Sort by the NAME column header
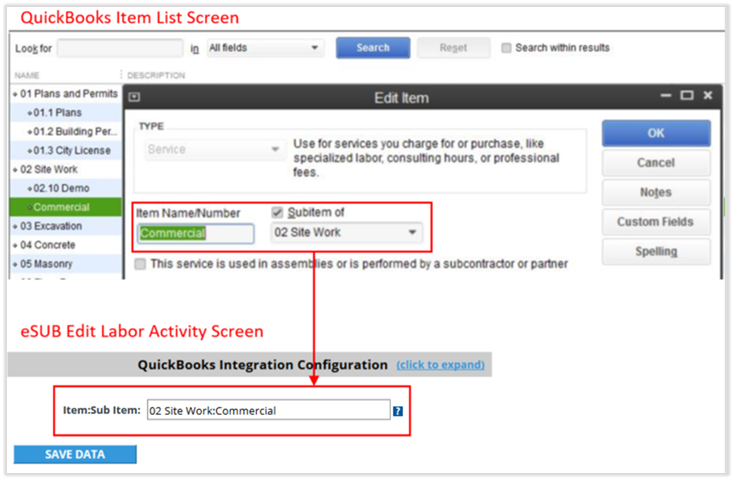 (x=27, y=75)
